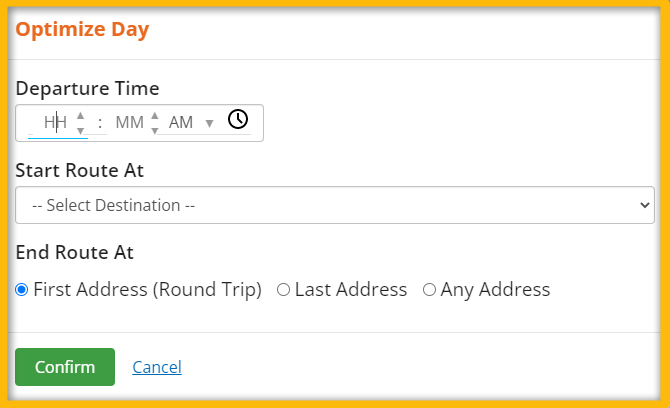670x408 pixels.
Task: Focus the HH hour field
Action: (56, 123)
